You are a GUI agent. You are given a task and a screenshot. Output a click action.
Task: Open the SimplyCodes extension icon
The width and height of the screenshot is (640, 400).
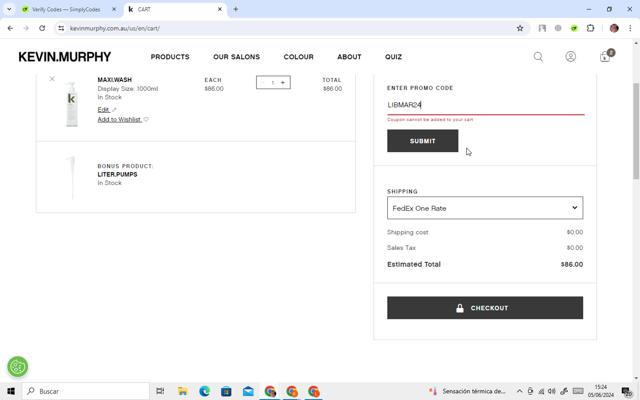pyautogui.click(x=574, y=28)
